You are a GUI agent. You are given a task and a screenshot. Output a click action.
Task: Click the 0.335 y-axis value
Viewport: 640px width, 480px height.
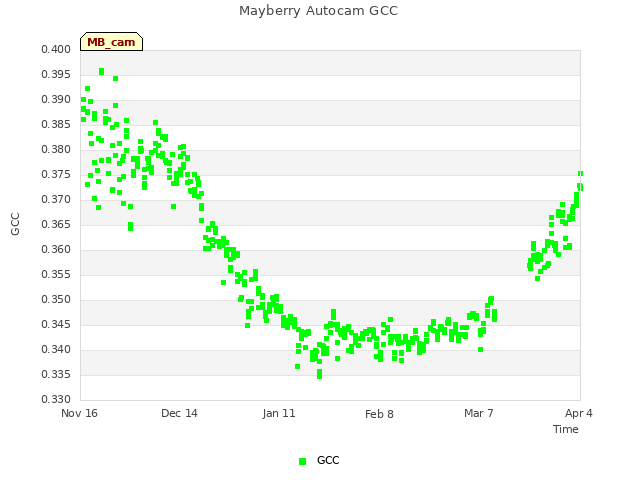coord(56,374)
